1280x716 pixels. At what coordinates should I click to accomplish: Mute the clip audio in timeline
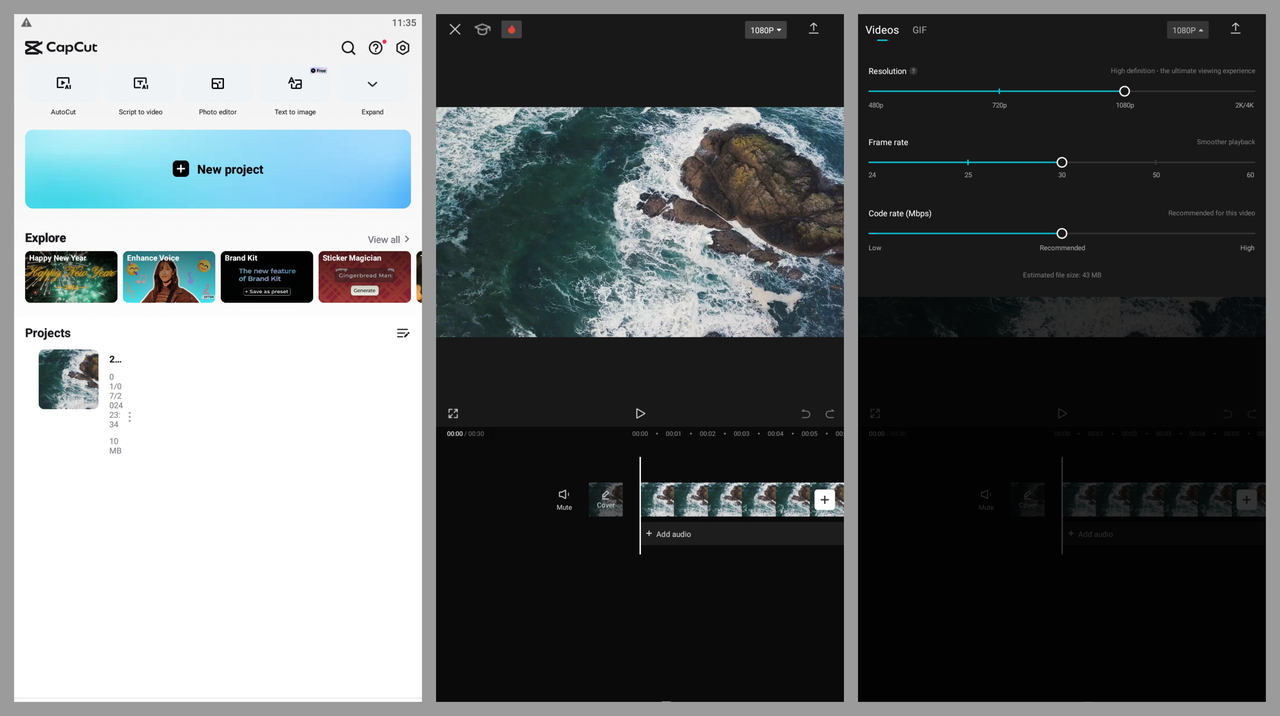564,499
